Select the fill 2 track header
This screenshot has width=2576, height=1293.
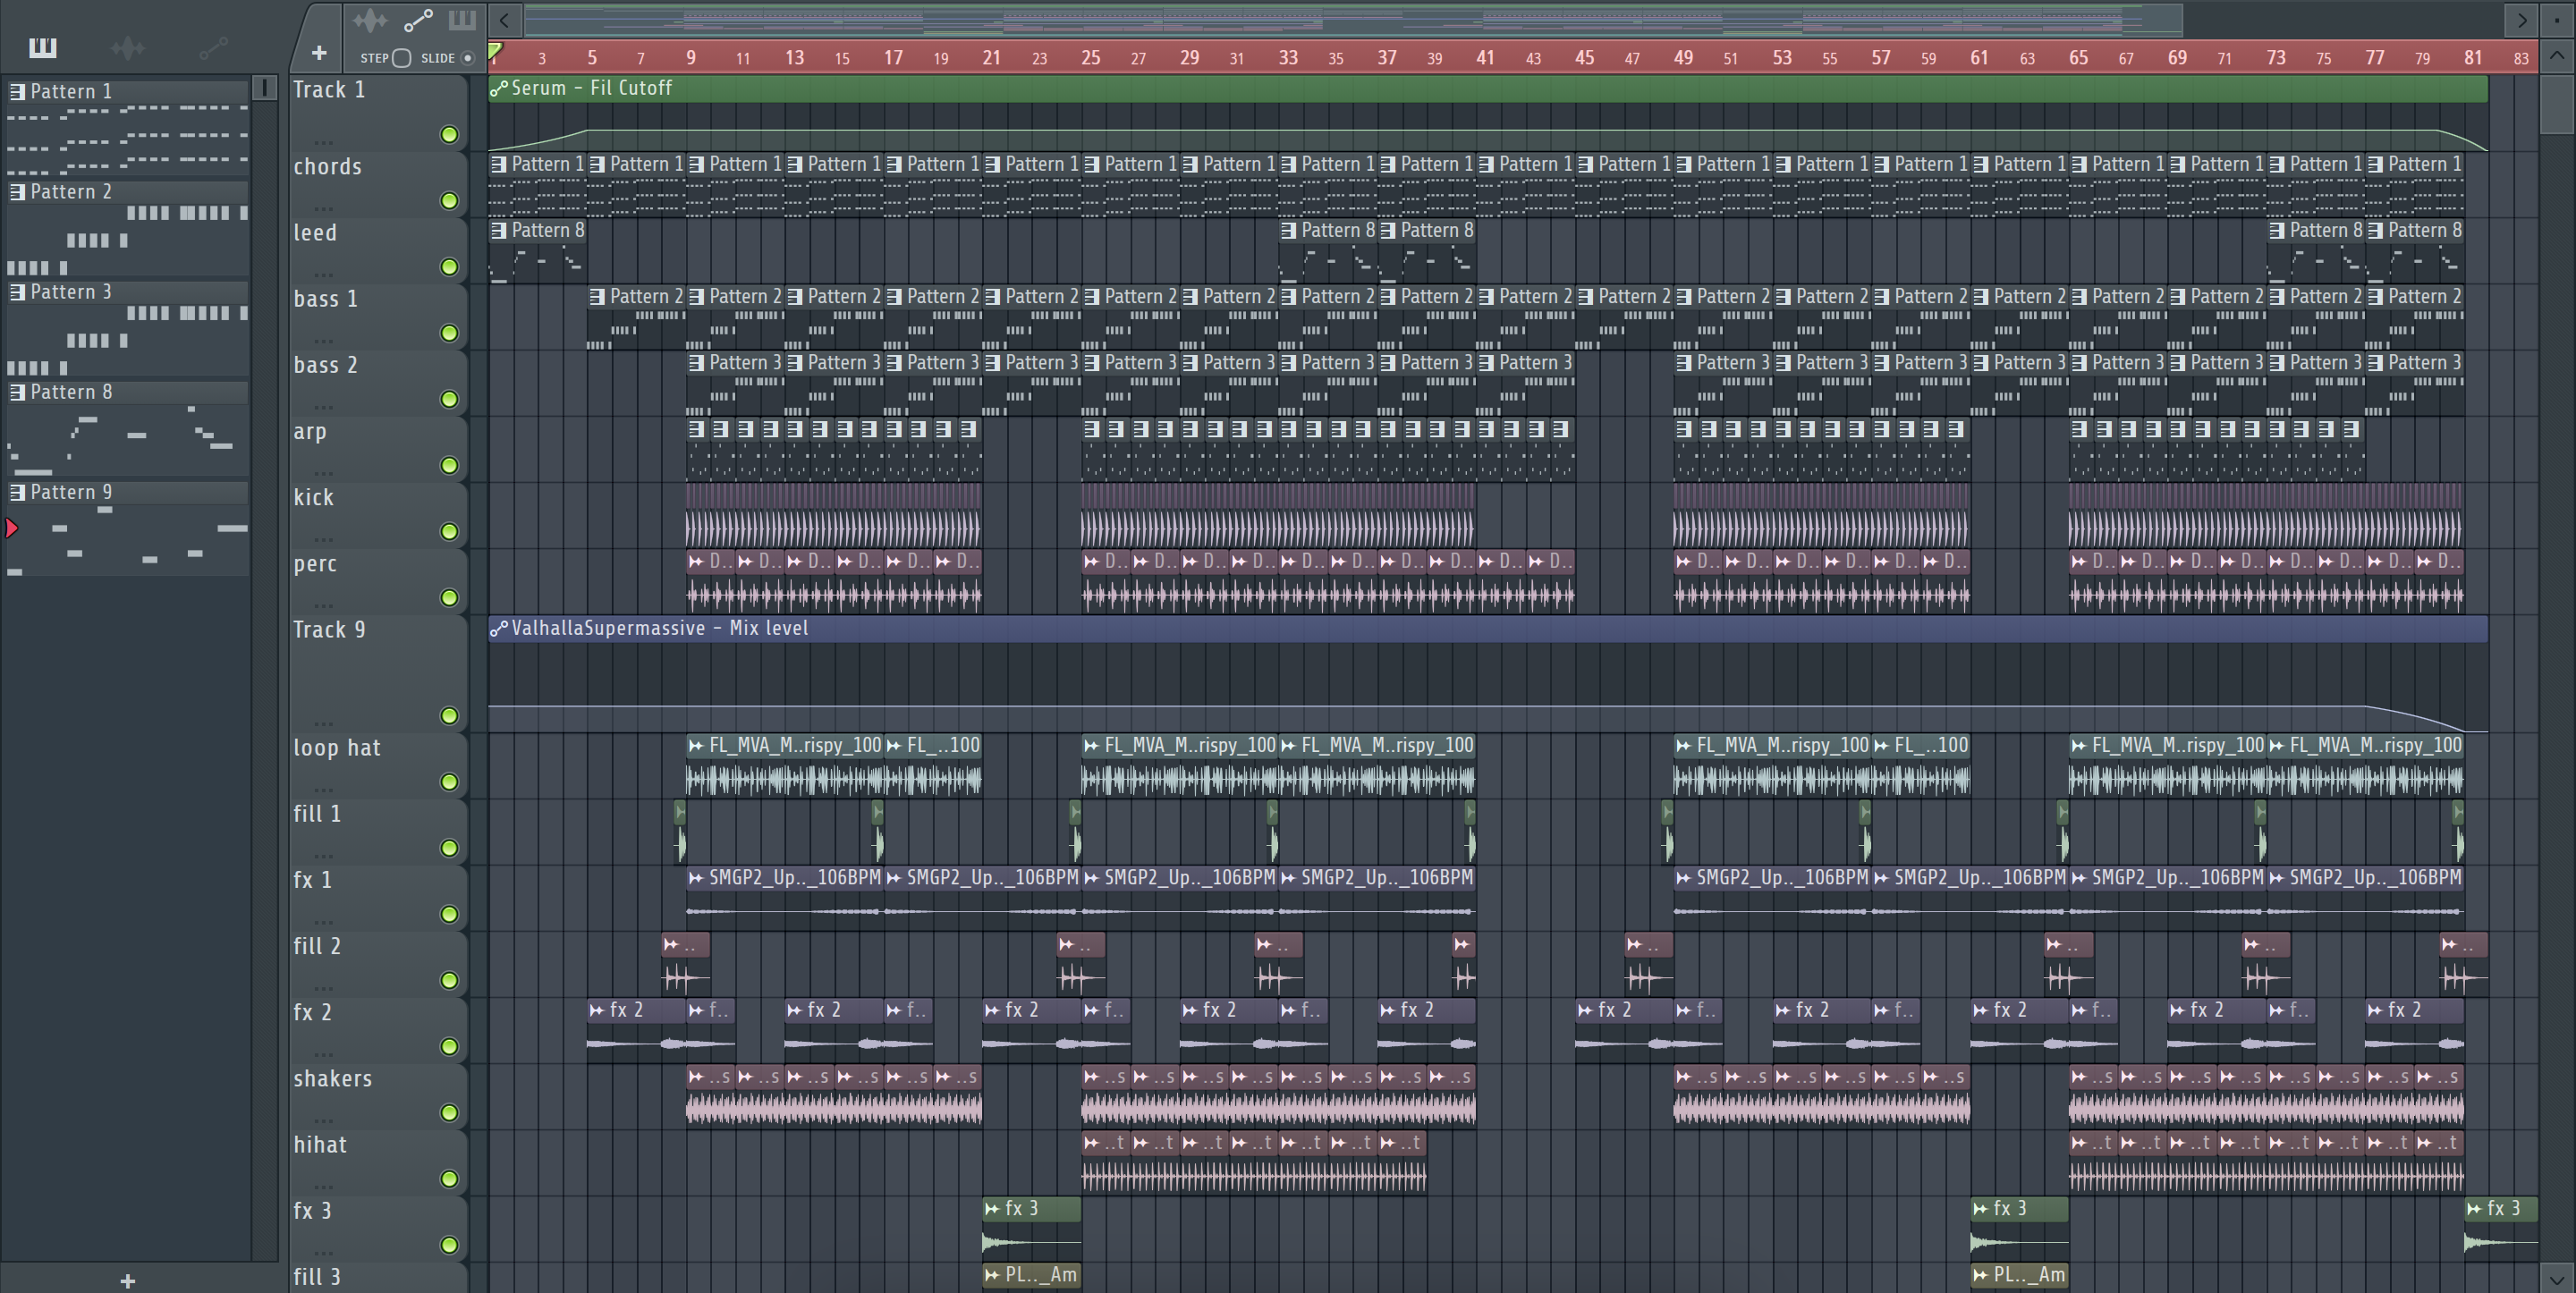(x=378, y=964)
